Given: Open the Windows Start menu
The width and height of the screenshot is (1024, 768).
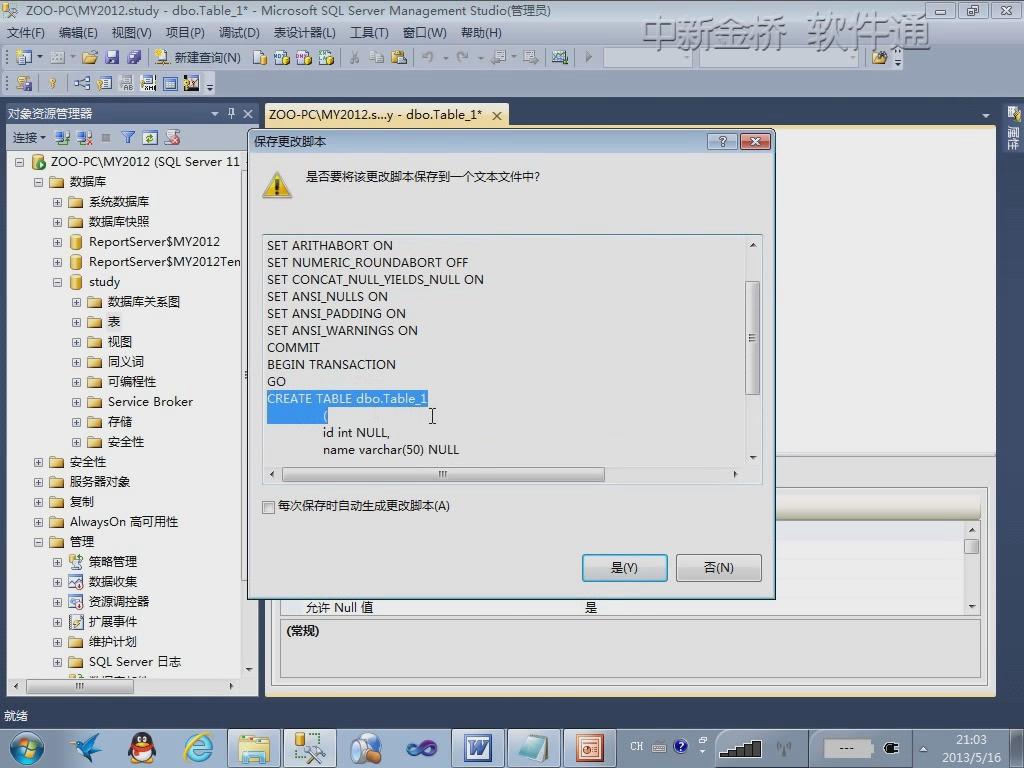Looking at the screenshot, I should [27, 748].
